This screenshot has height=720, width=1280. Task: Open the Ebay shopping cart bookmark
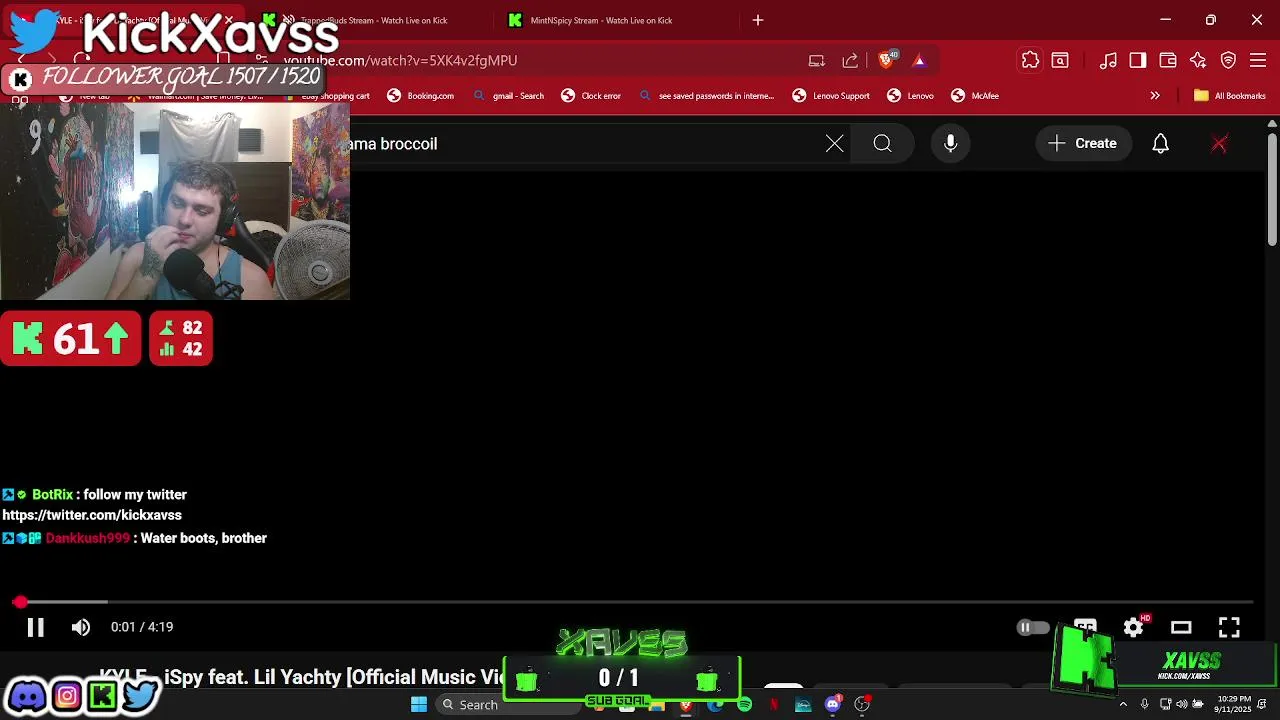click(x=327, y=96)
